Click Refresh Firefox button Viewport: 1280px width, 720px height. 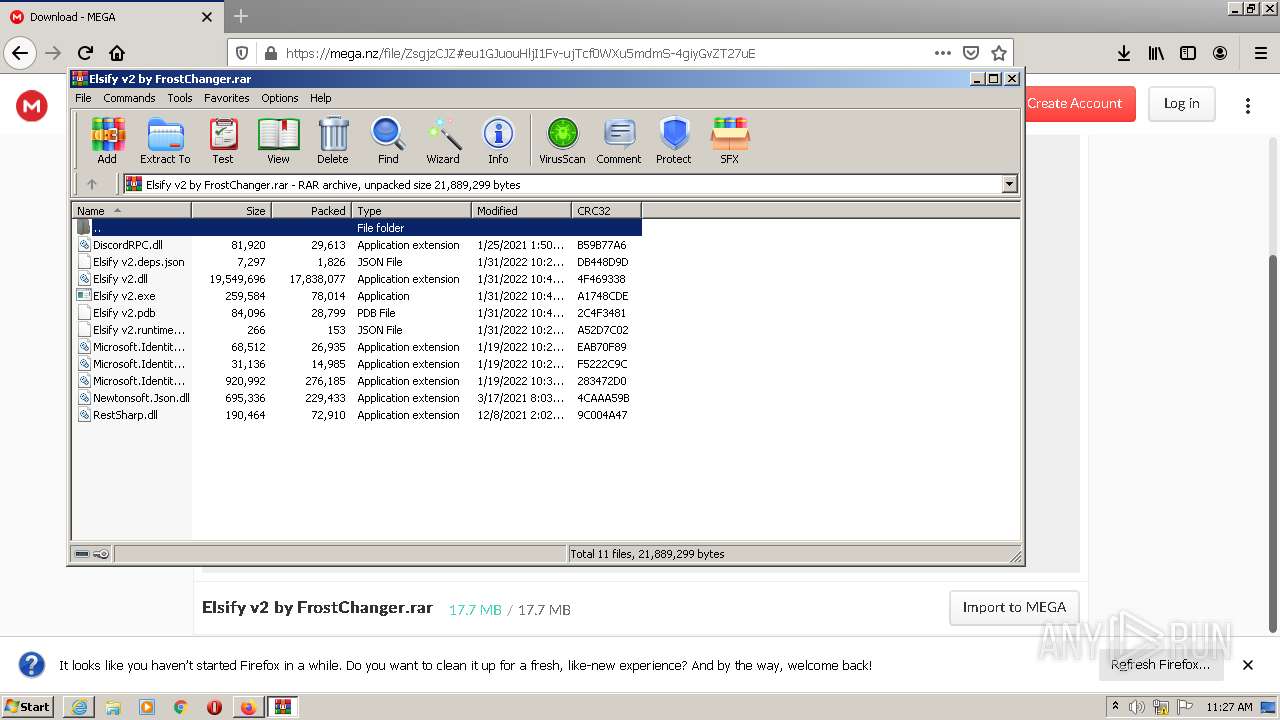1160,664
